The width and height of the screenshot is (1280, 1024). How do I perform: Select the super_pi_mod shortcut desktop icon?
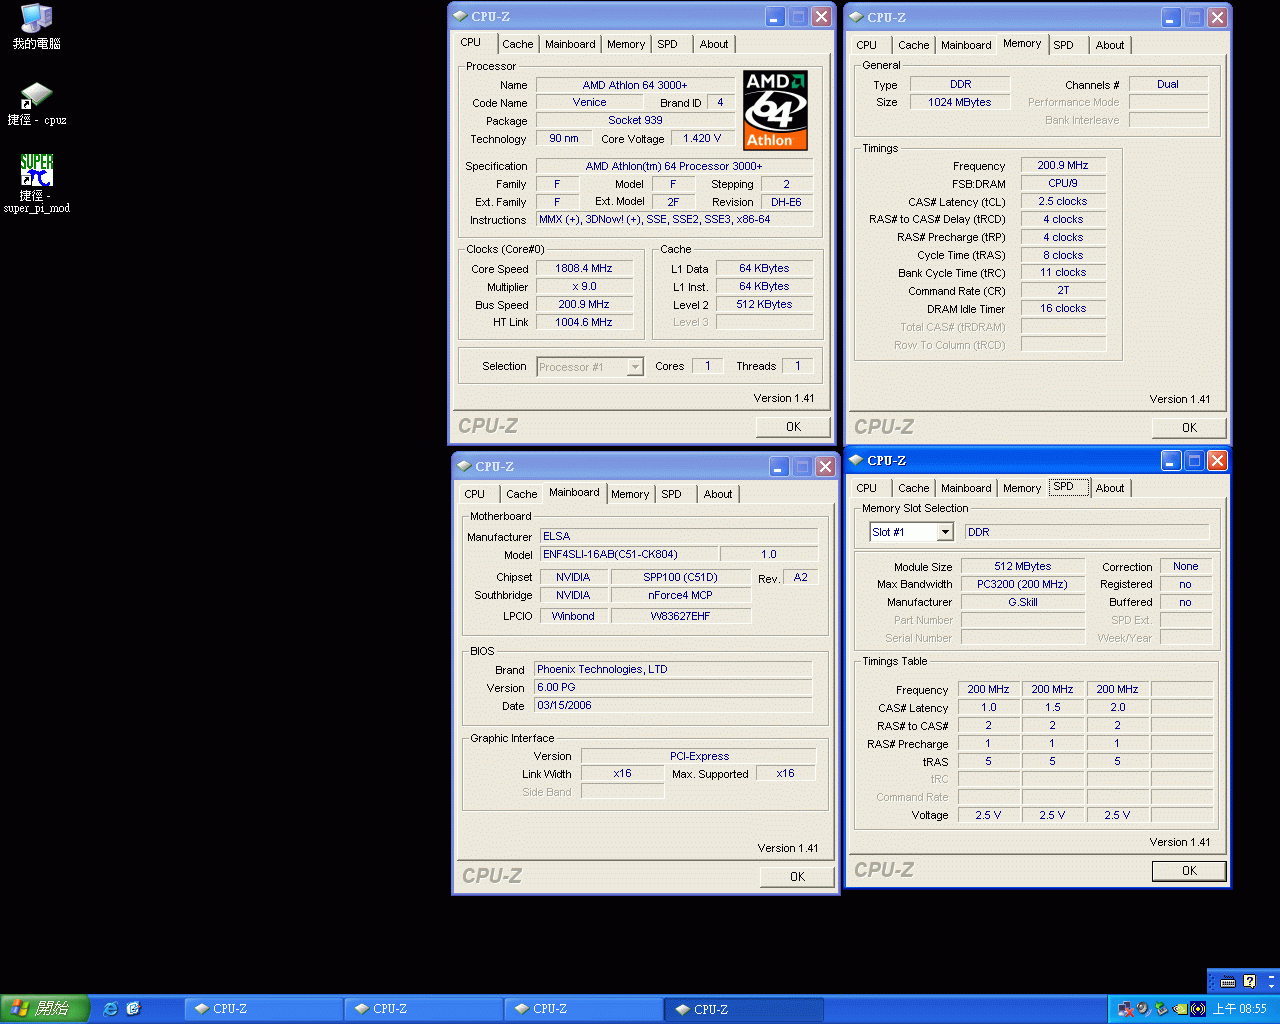(37, 183)
